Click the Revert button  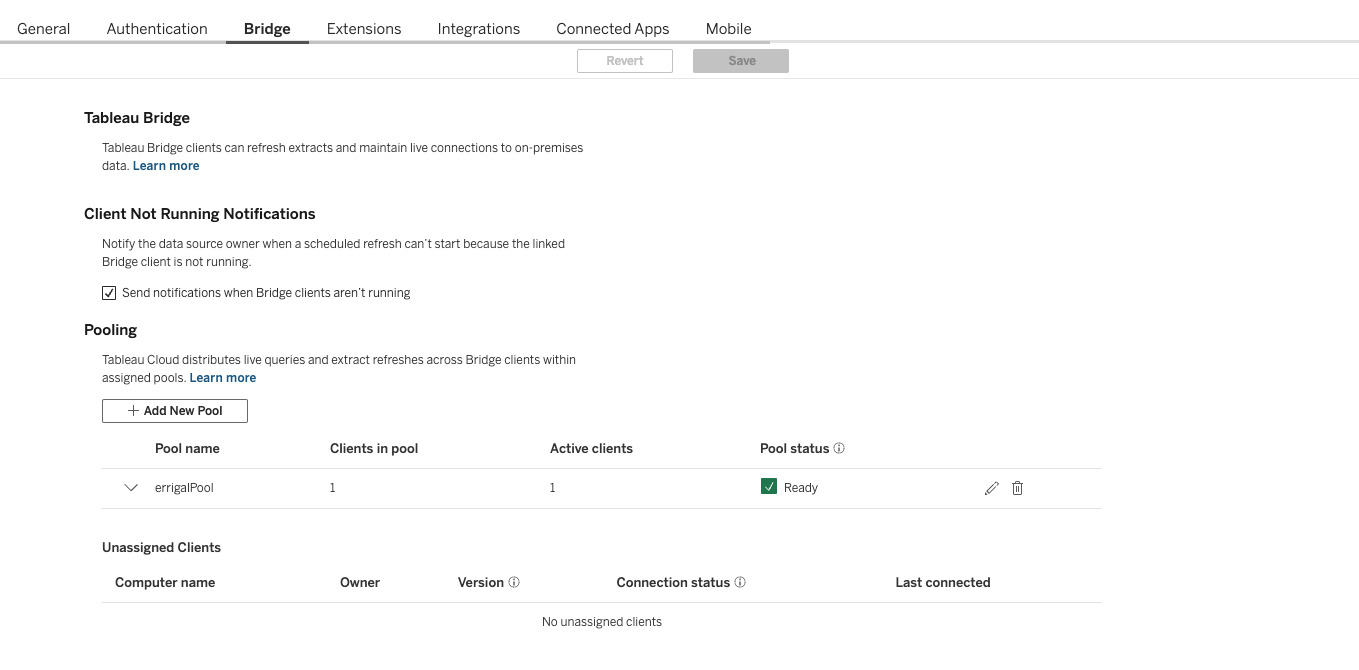pyautogui.click(x=625, y=61)
